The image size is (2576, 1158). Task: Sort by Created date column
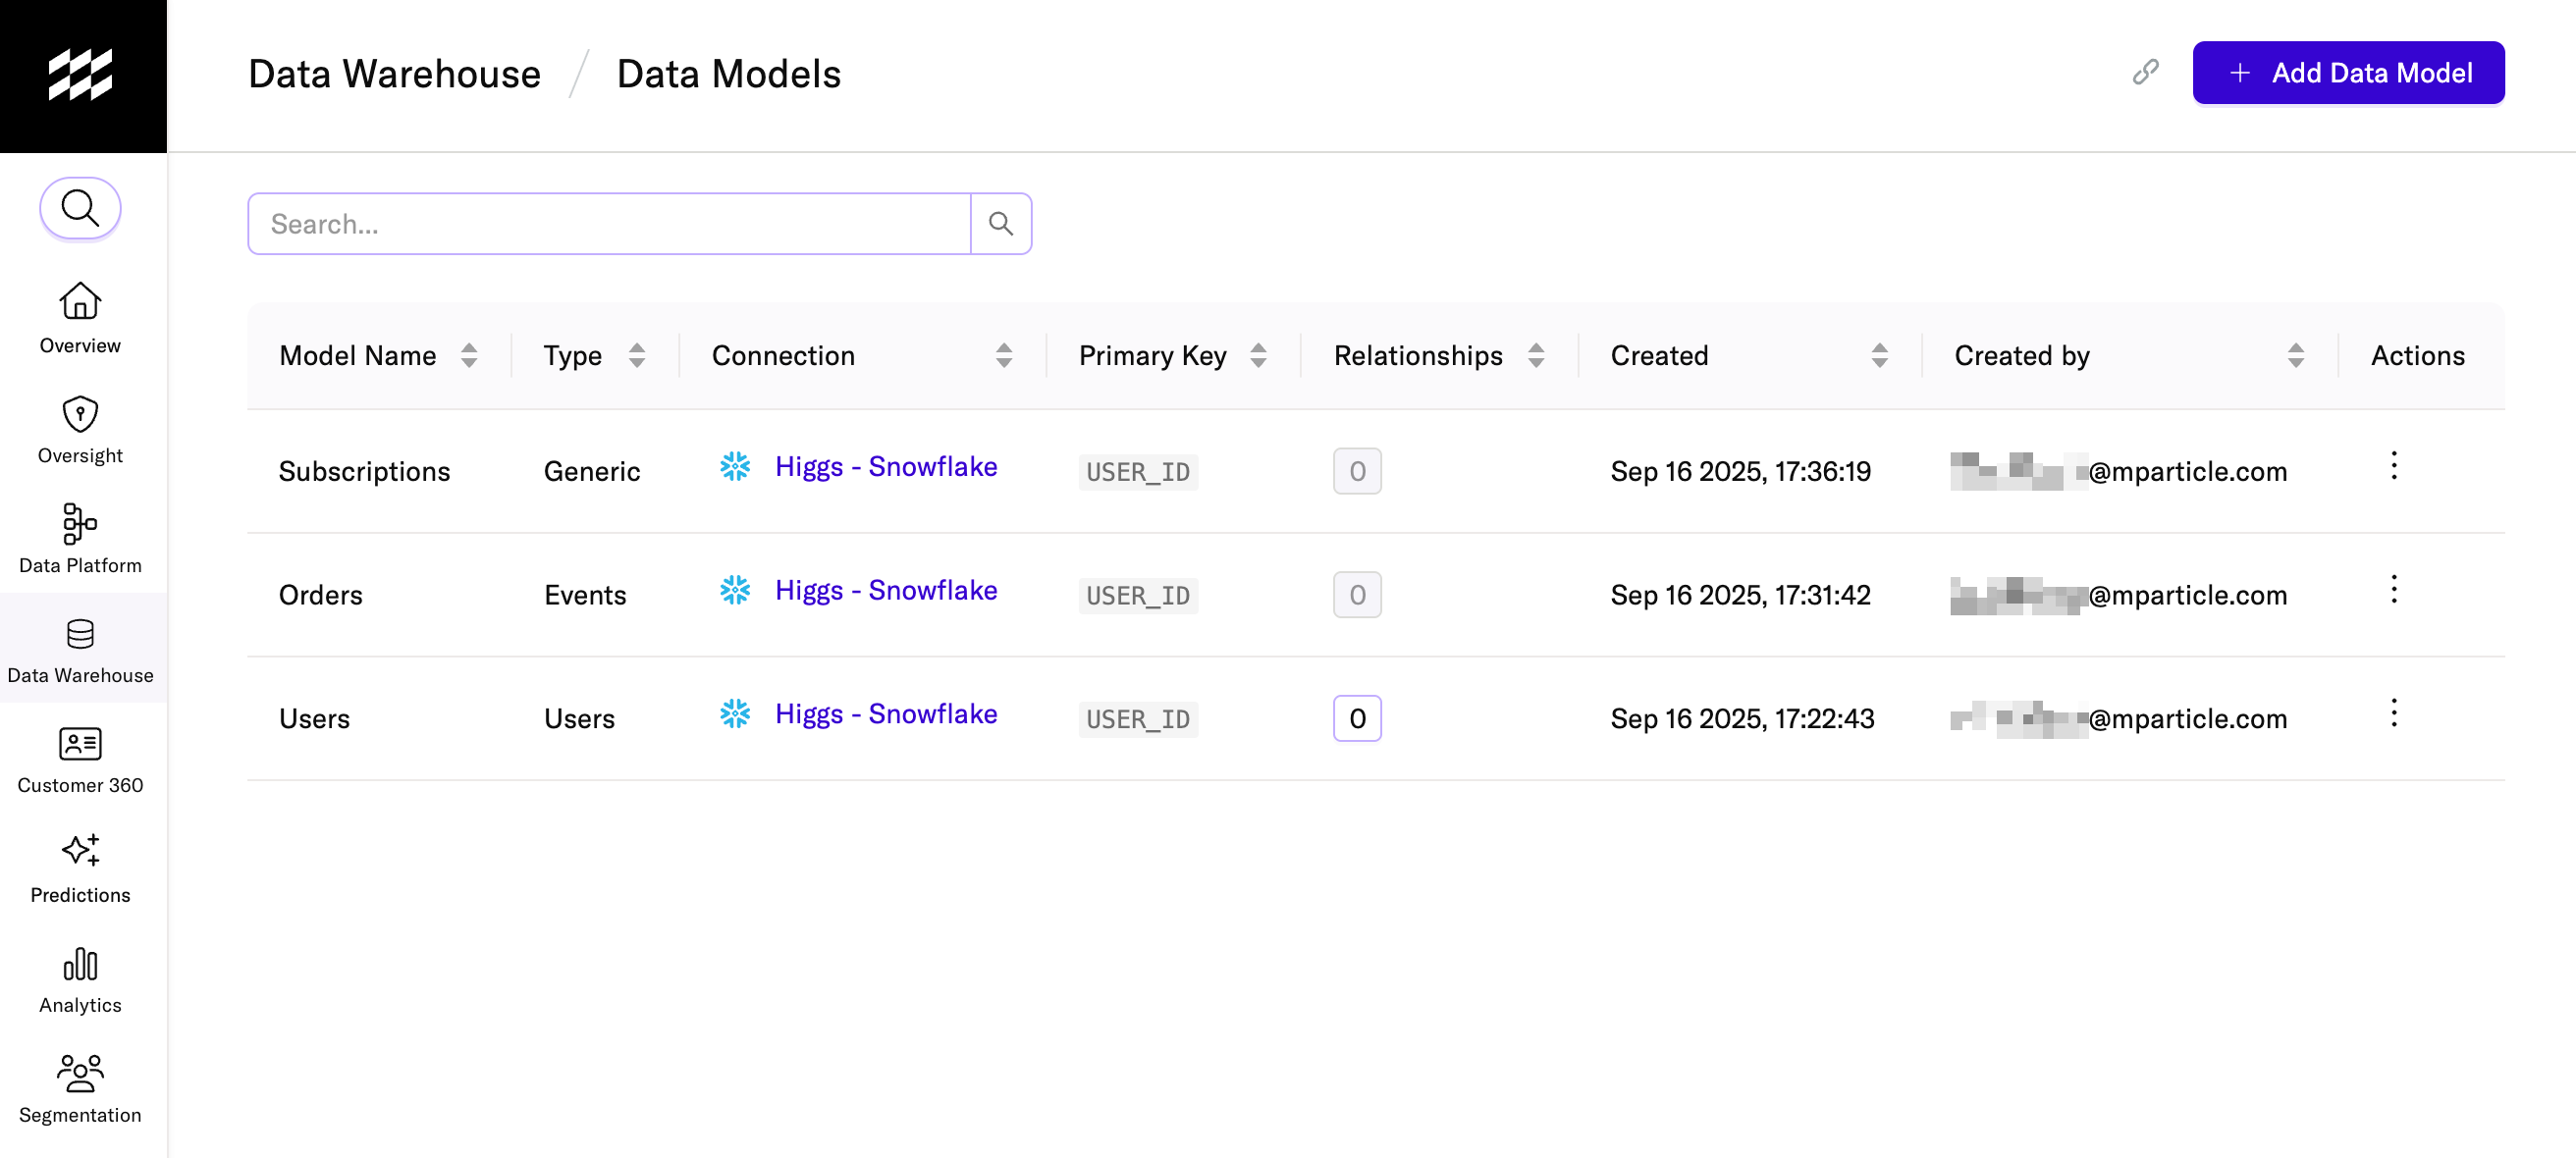point(1879,355)
